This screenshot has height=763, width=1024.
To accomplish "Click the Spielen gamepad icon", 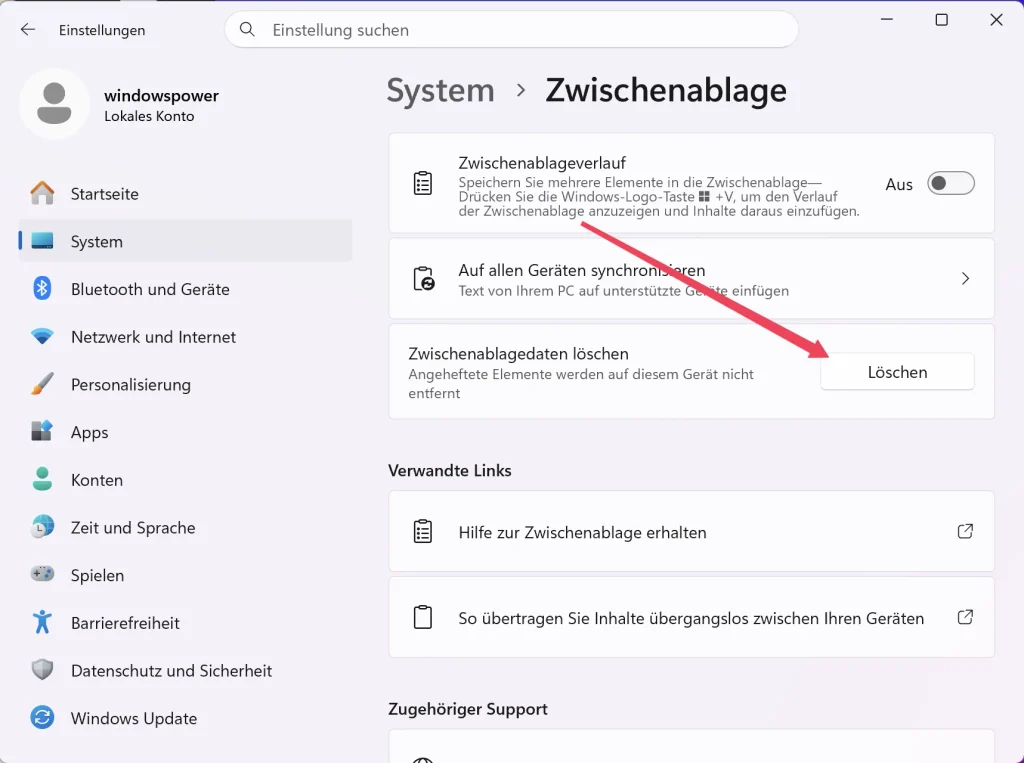I will coord(42,574).
